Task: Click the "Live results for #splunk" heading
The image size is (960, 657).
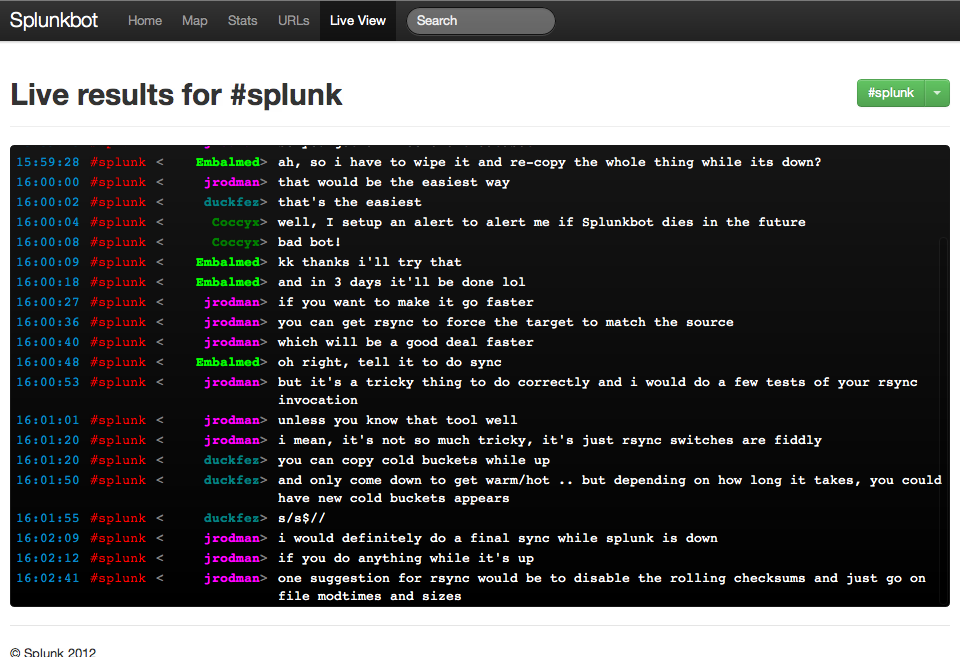Action: pyautogui.click(x=176, y=95)
